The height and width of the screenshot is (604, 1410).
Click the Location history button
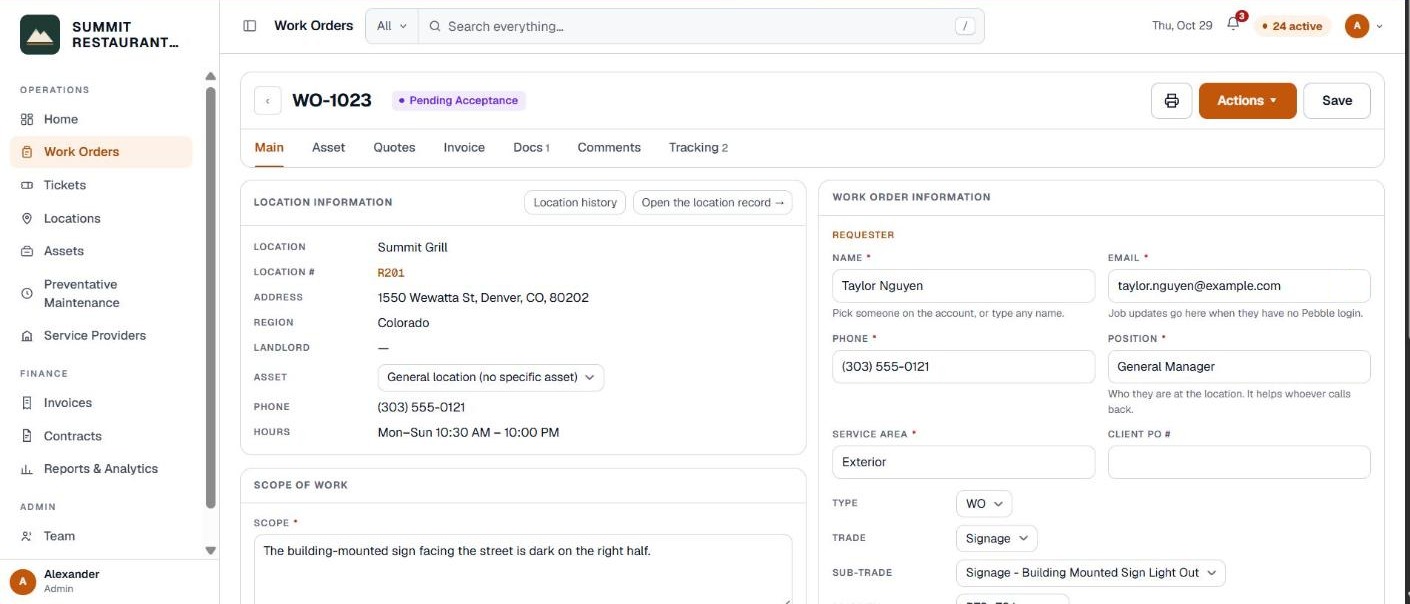click(575, 203)
